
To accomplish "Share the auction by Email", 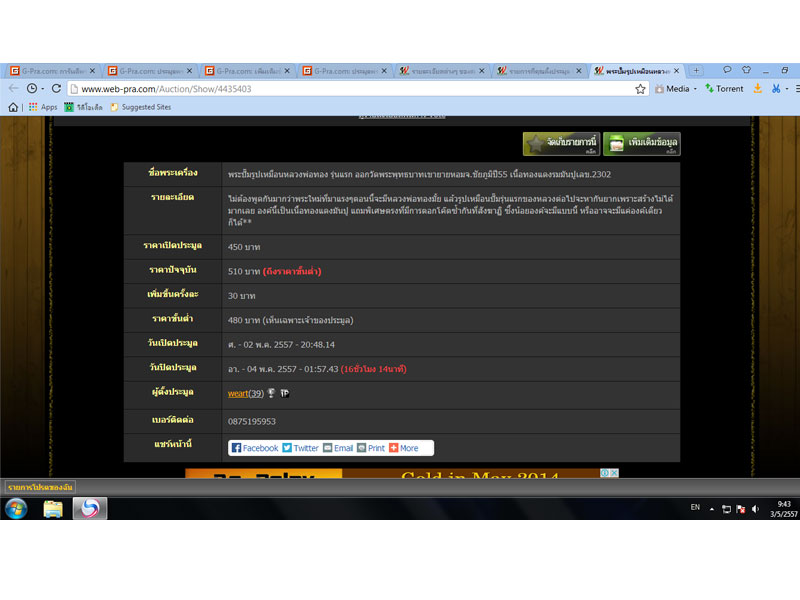I will coord(338,448).
